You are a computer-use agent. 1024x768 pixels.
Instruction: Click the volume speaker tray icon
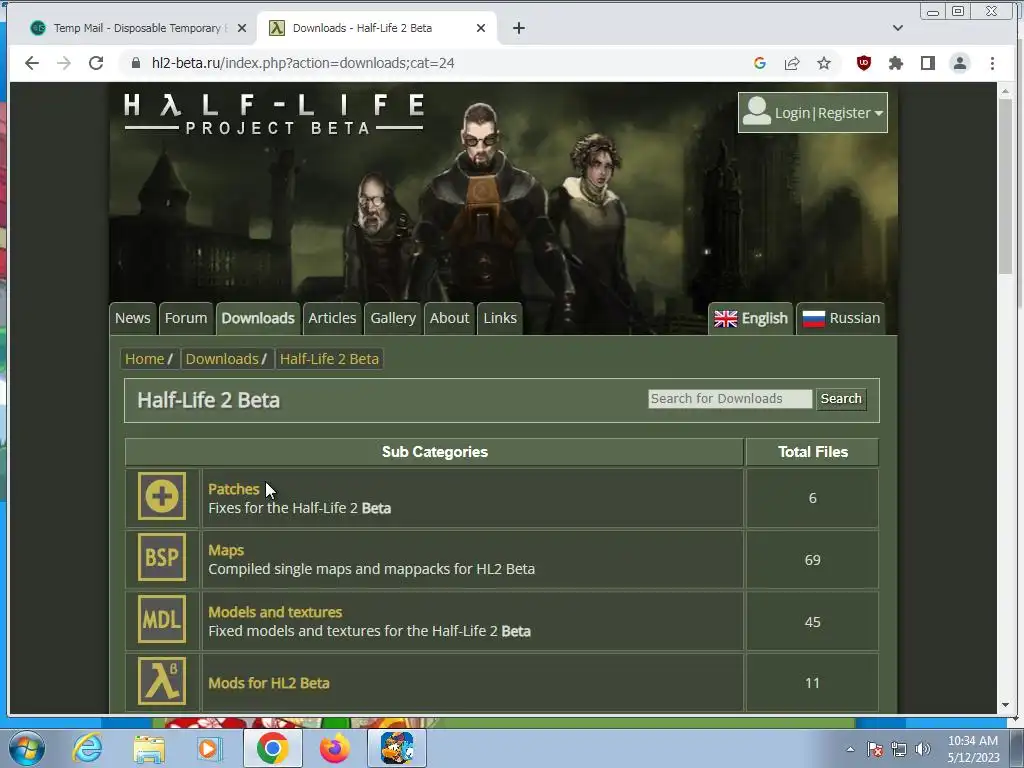(x=923, y=749)
